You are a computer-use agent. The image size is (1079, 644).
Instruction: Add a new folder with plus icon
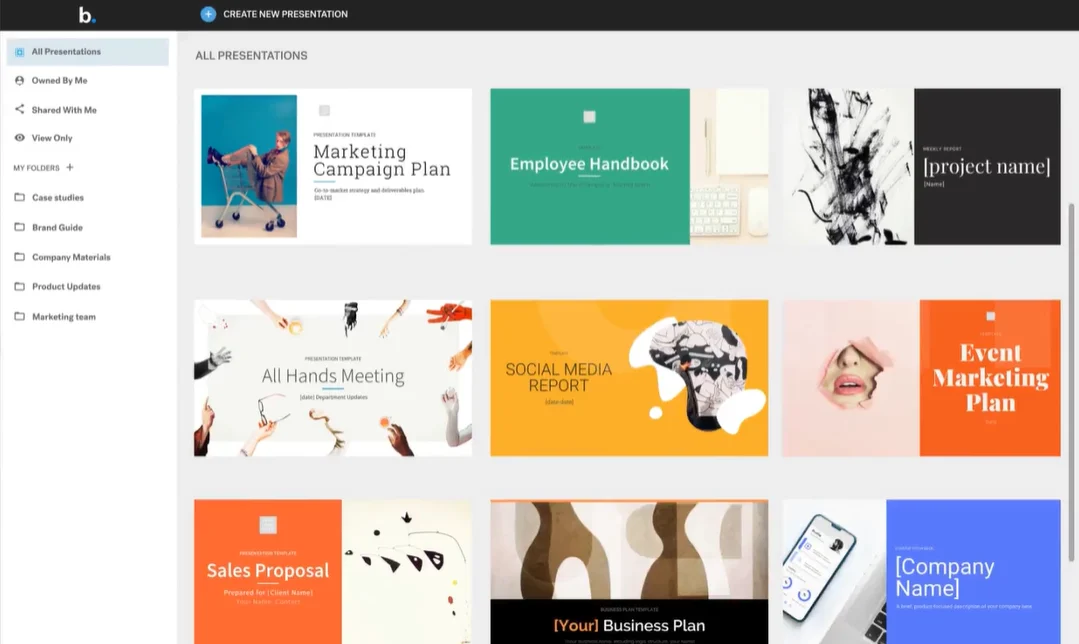coord(70,168)
